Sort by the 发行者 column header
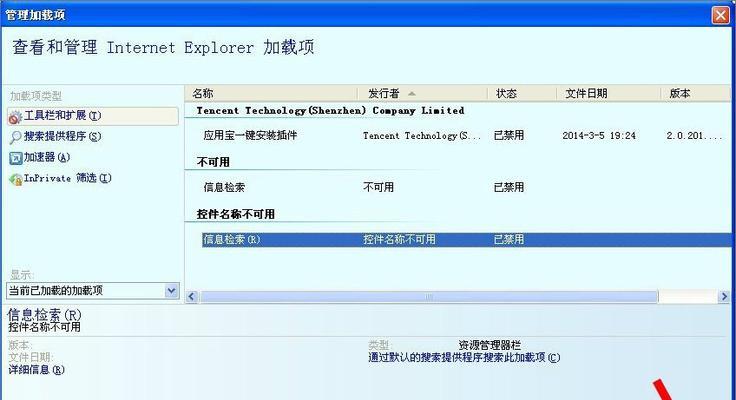Viewport: 736px width, 400px height. click(422, 93)
